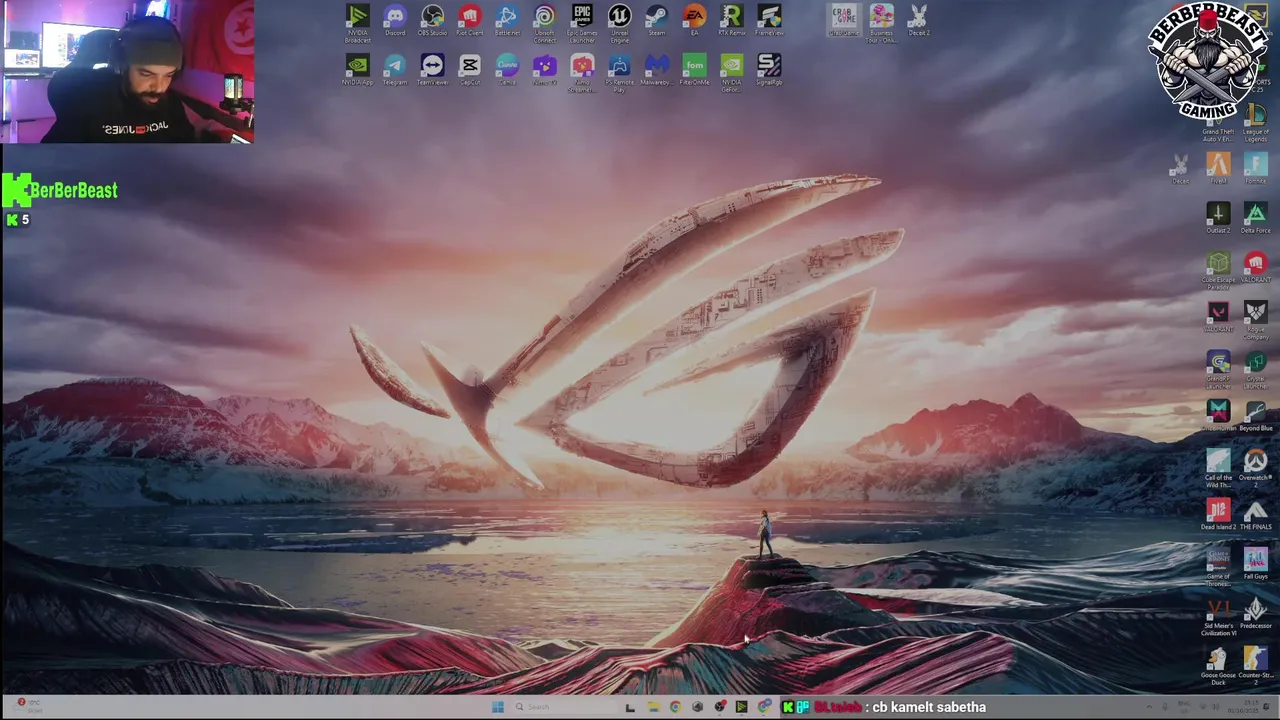Open the Windows Start button
The height and width of the screenshot is (720, 1280).
(x=497, y=707)
